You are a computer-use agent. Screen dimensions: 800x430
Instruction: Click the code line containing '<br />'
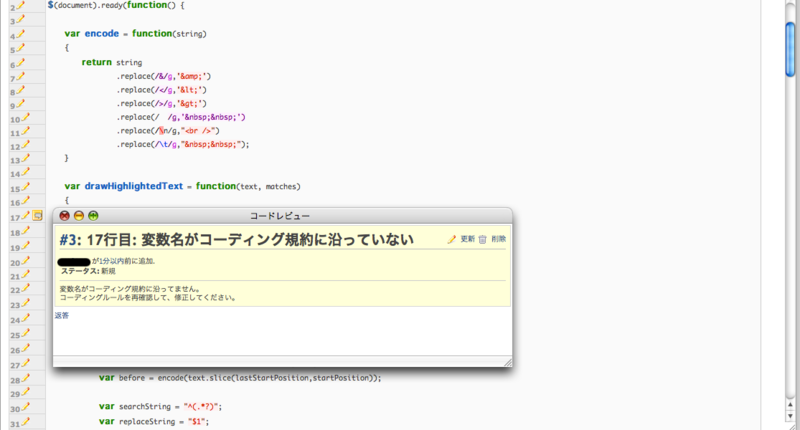pos(168,131)
